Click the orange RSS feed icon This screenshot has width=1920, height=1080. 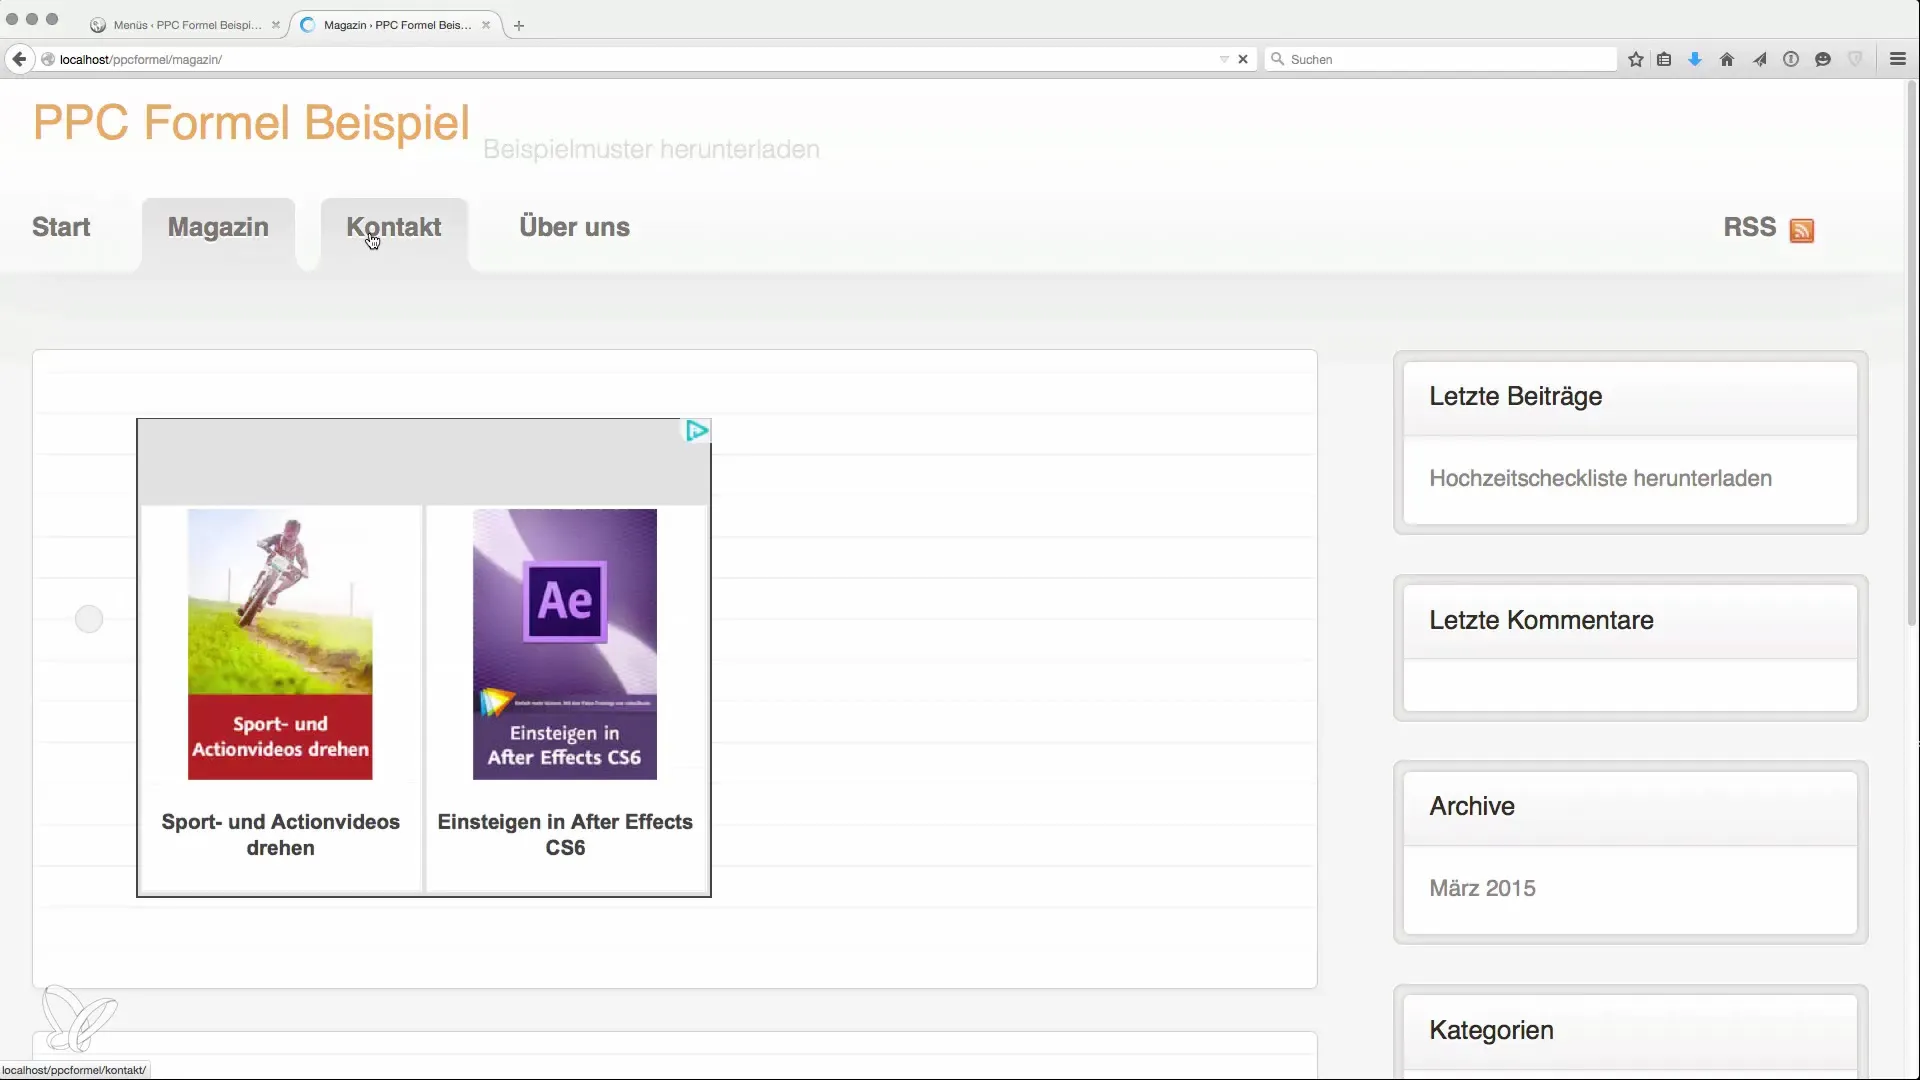pos(1802,231)
